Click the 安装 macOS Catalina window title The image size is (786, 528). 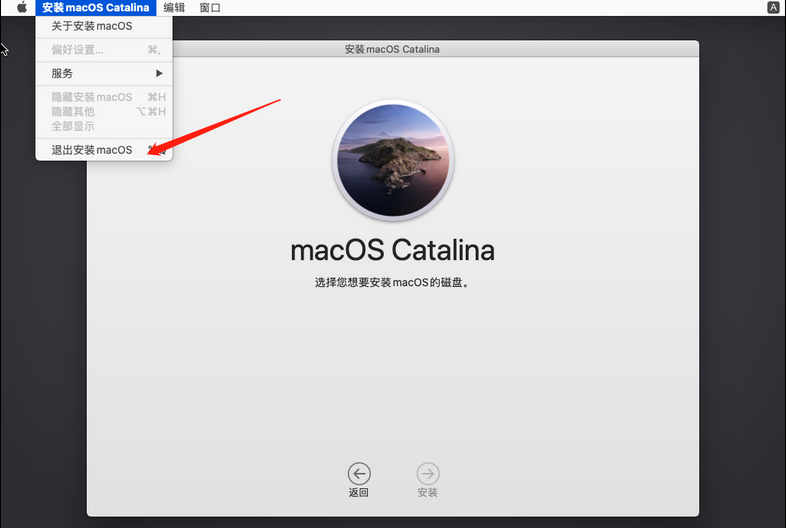[x=392, y=49]
